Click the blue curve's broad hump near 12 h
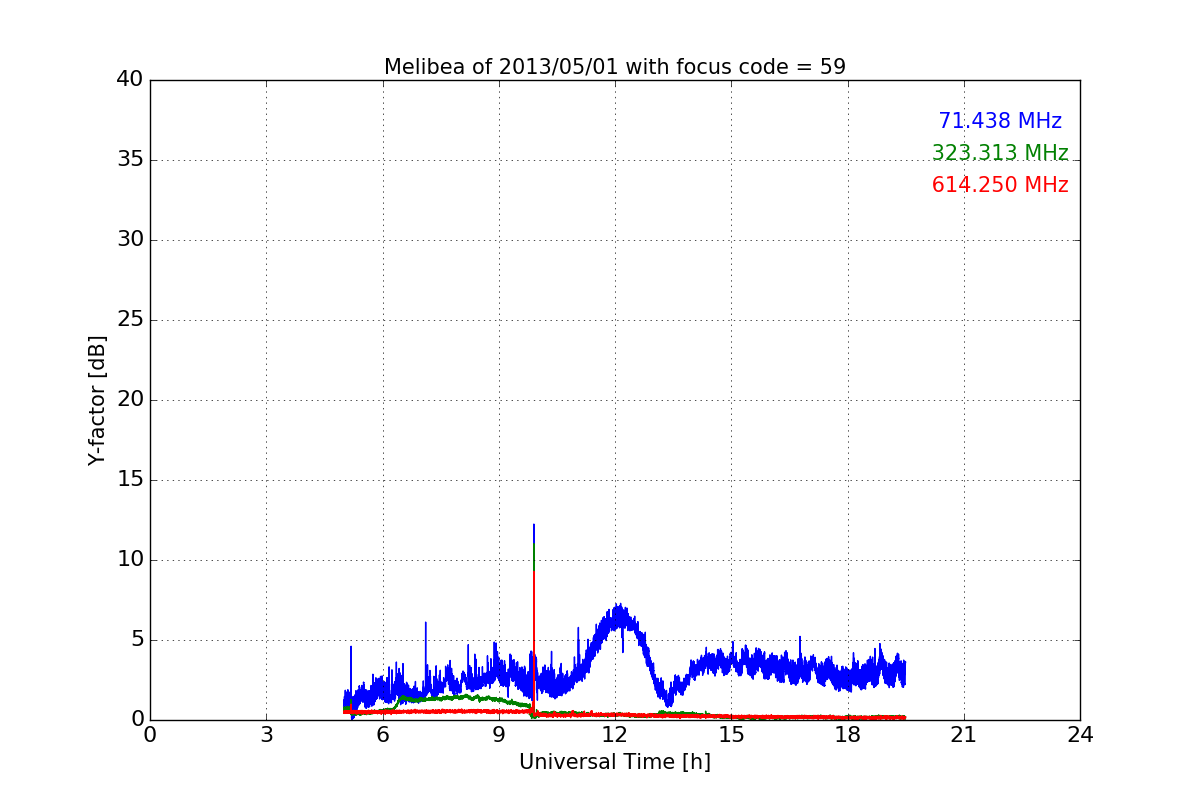 620,618
